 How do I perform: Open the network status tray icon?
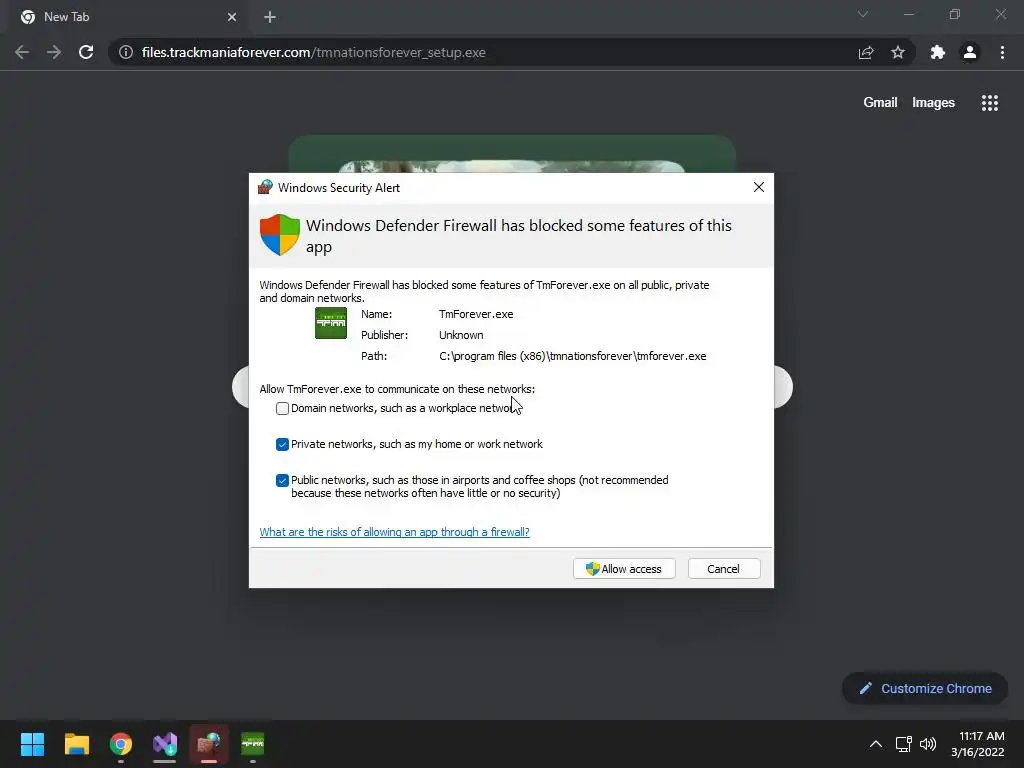(904, 744)
